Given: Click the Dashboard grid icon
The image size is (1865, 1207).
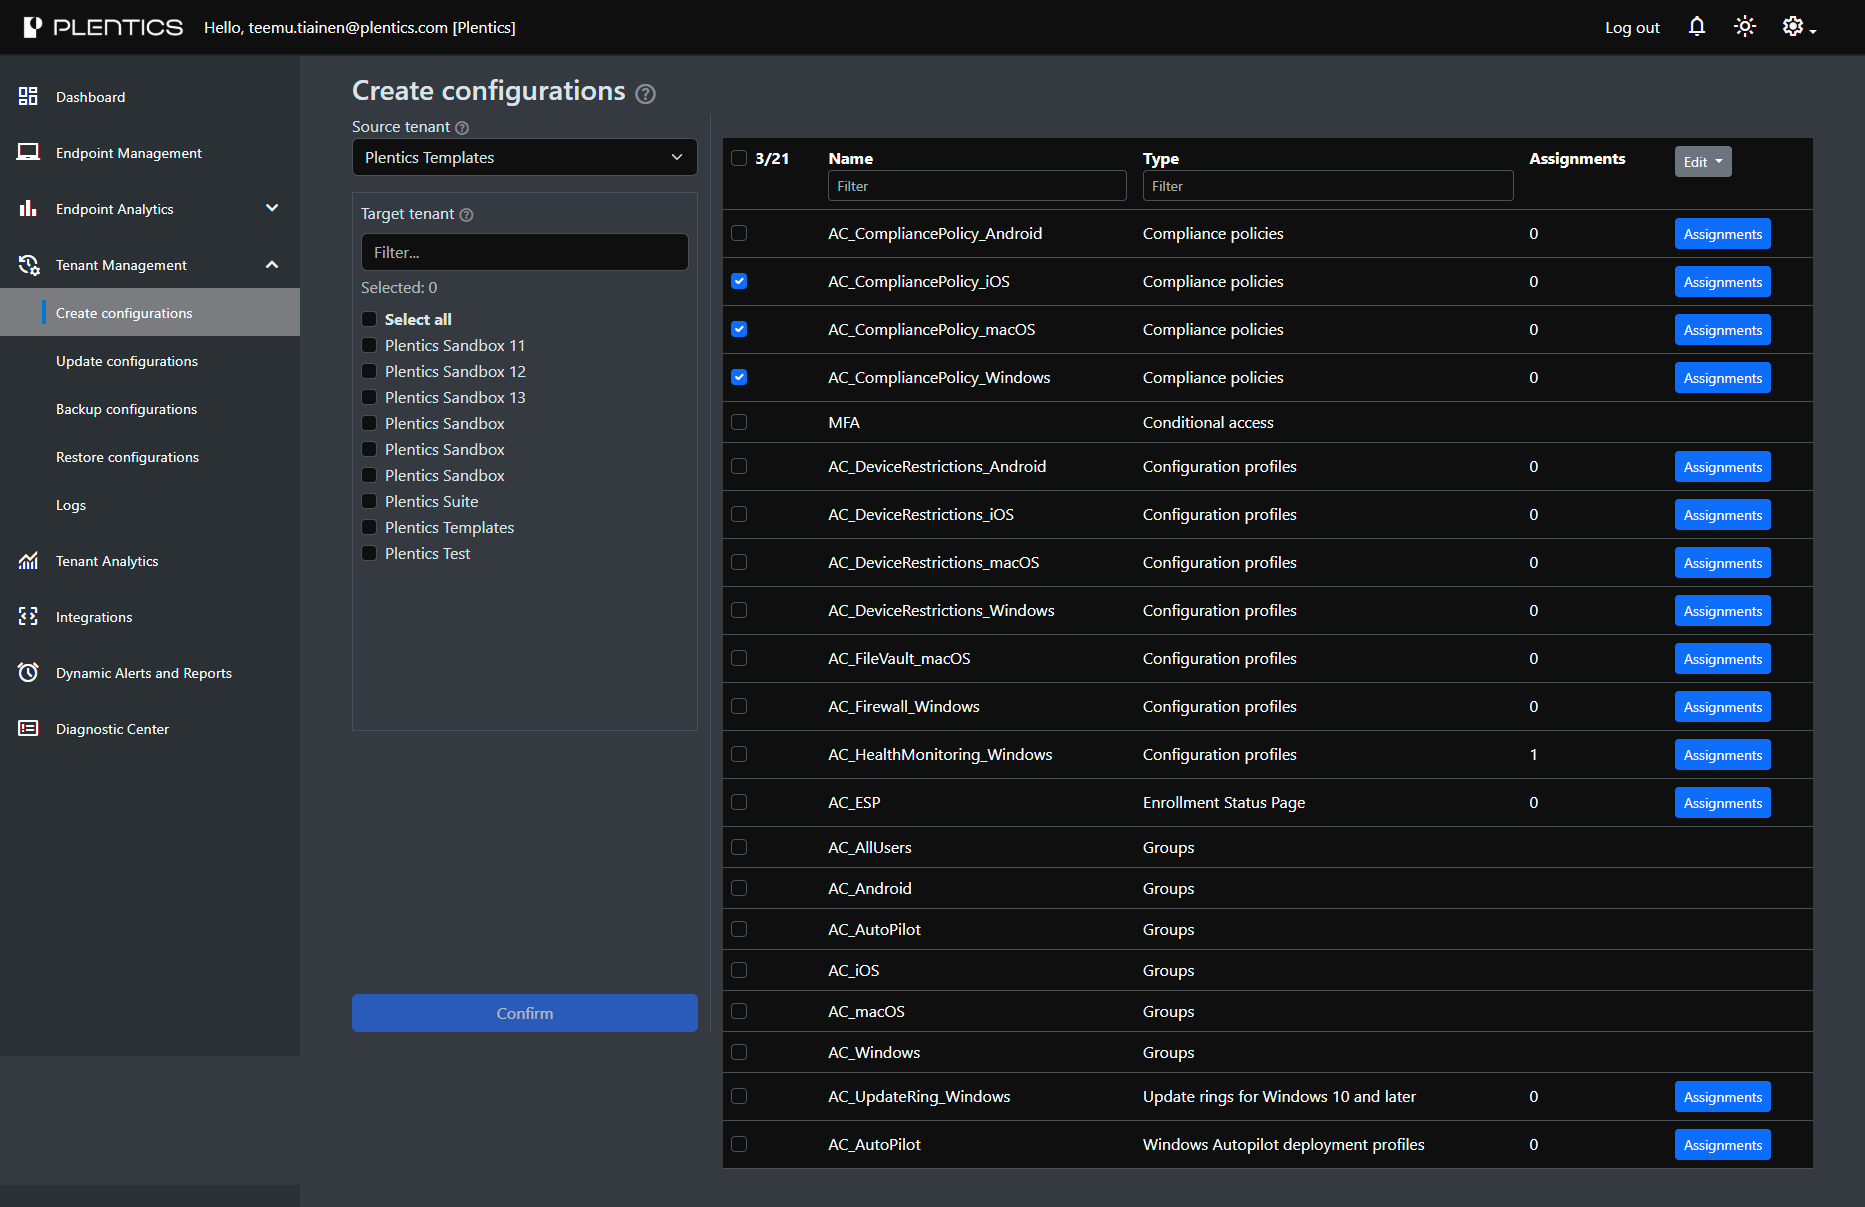Looking at the screenshot, I should click(x=28, y=97).
